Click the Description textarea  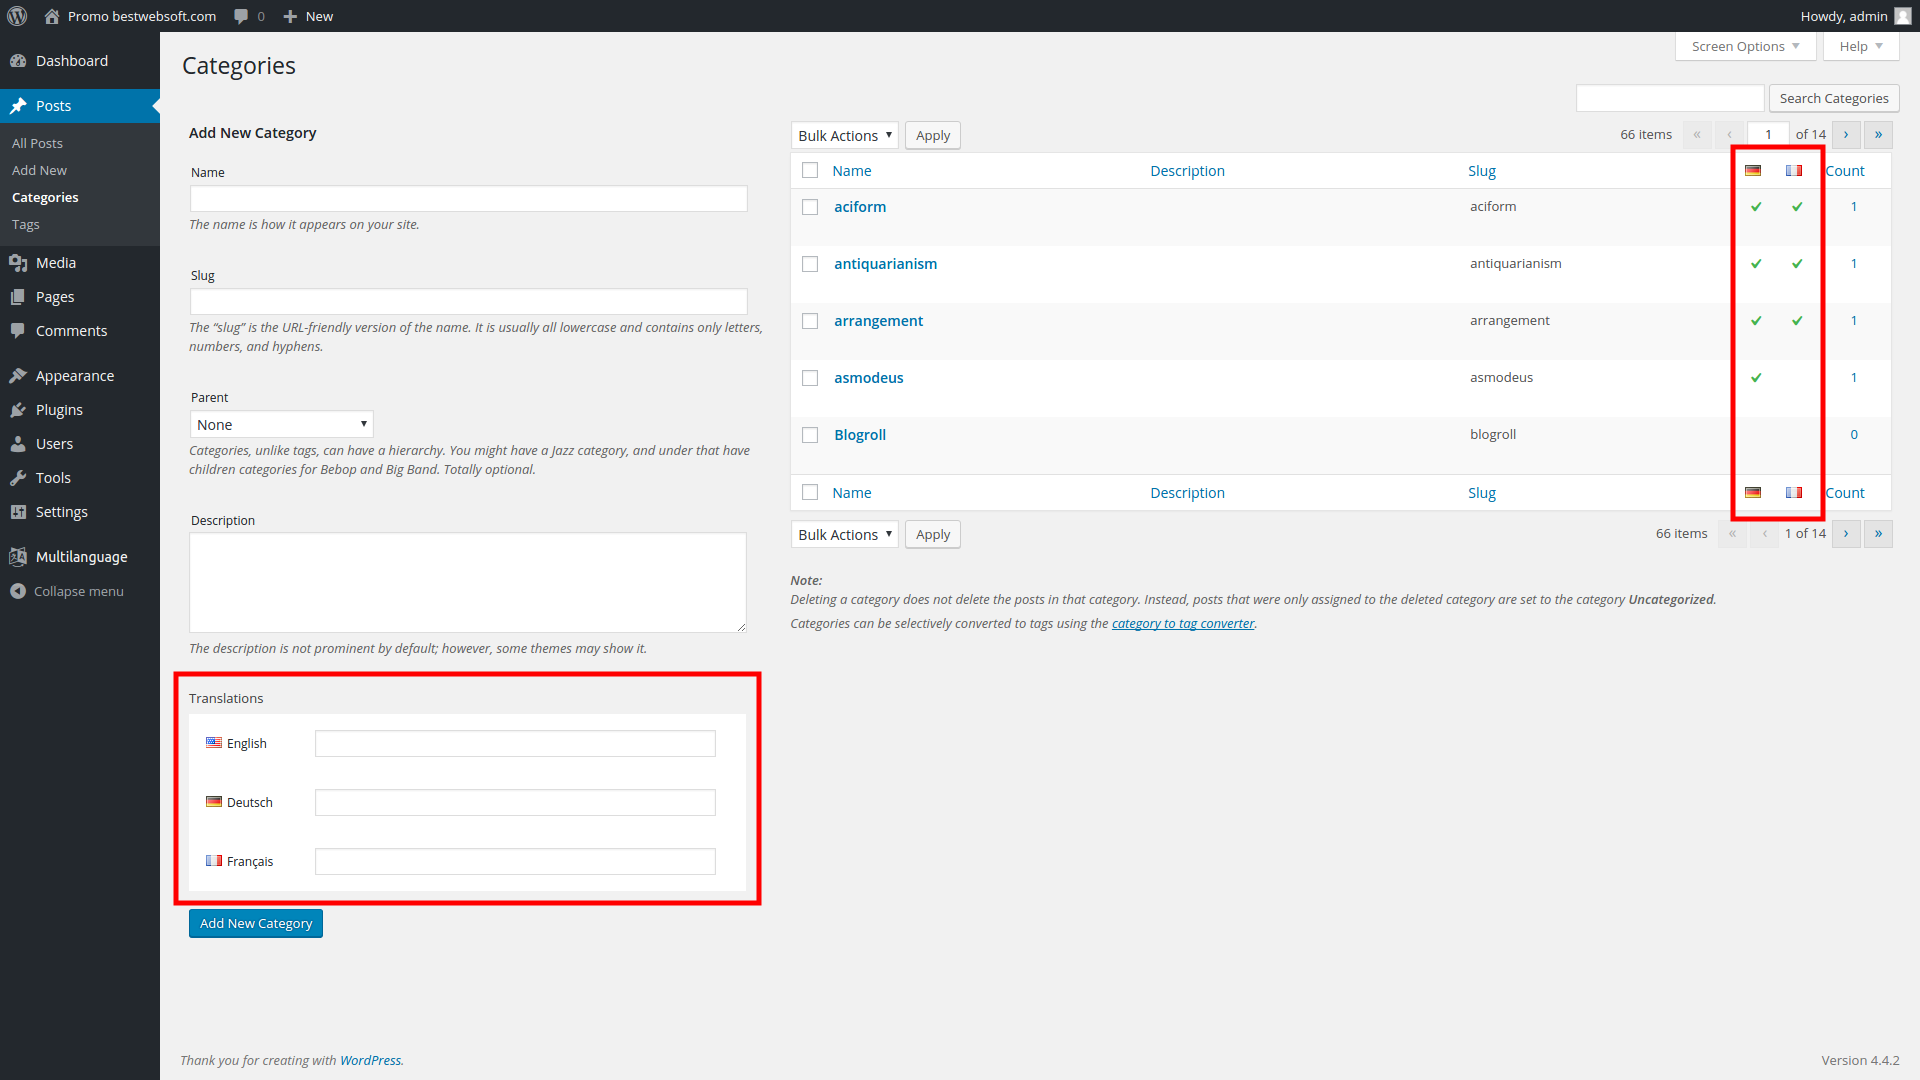[468, 582]
